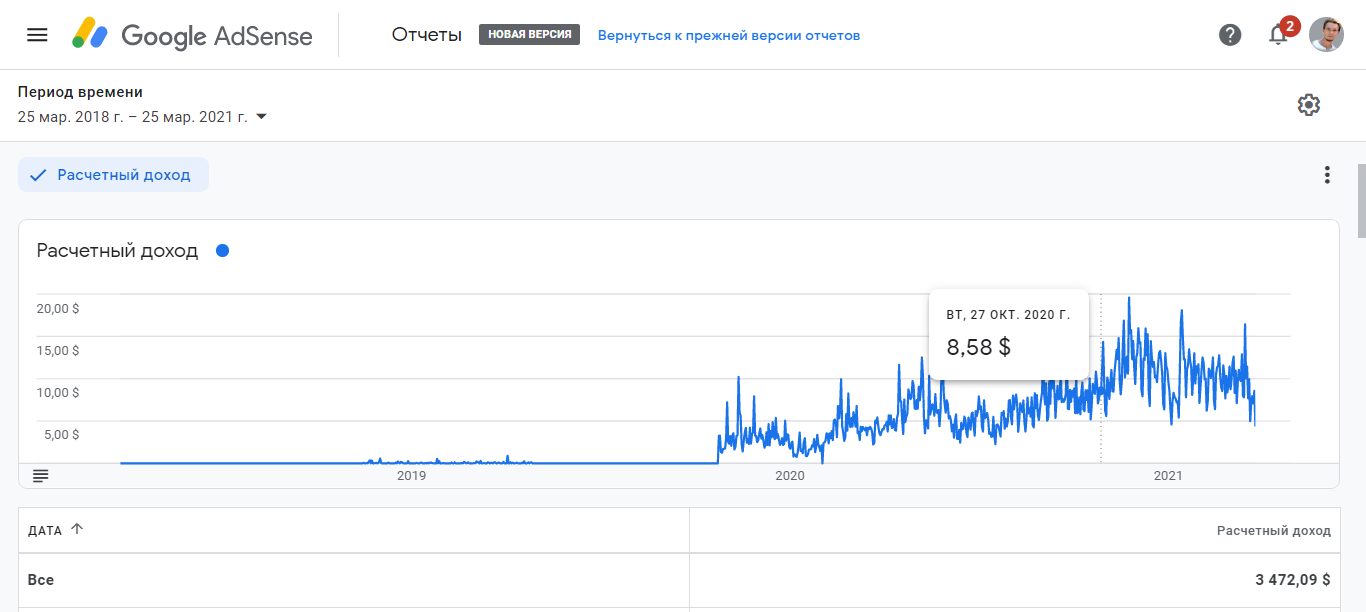The width and height of the screenshot is (1366, 612).
Task: Click the Google AdSense logo
Action: [x=193, y=36]
